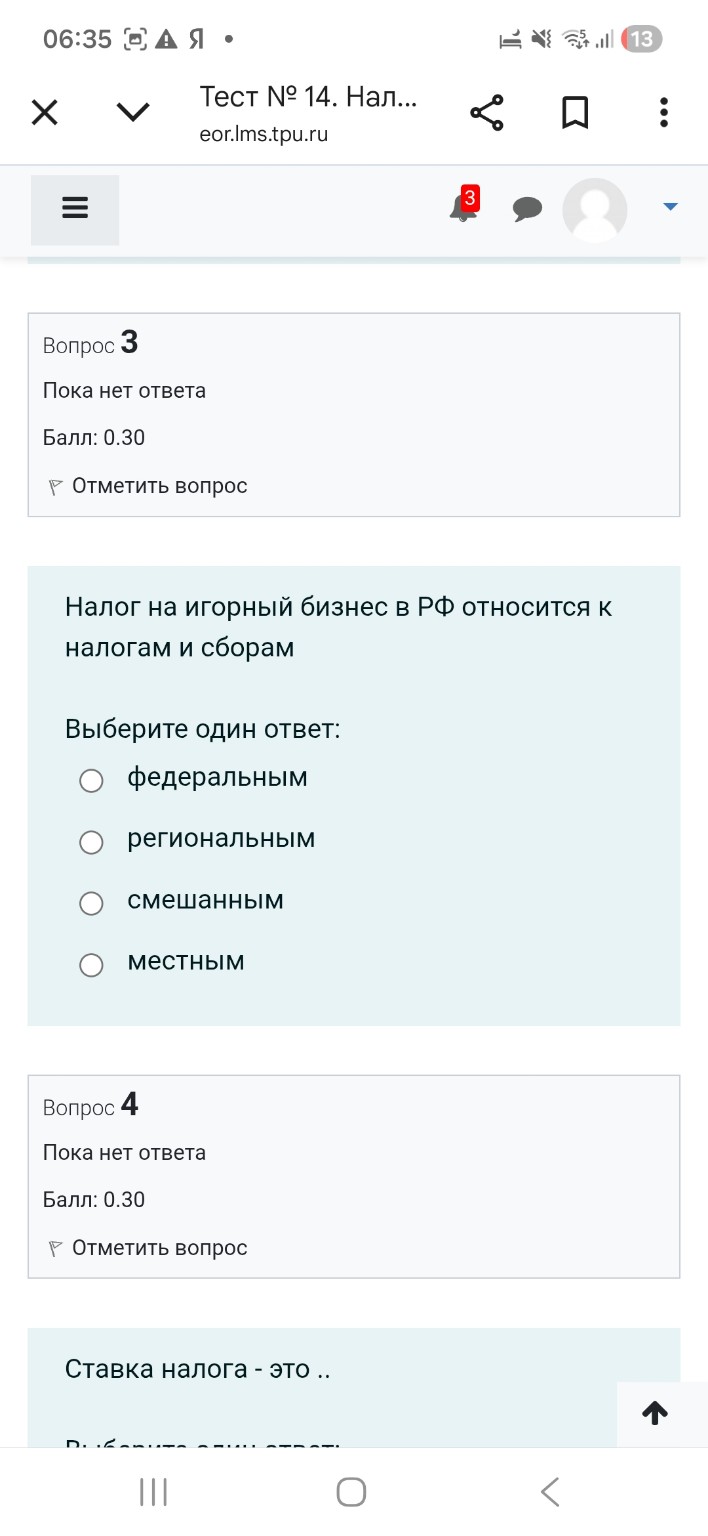Open the browser three-dot overflow menu
The width and height of the screenshot is (708, 1536).
coord(663,112)
